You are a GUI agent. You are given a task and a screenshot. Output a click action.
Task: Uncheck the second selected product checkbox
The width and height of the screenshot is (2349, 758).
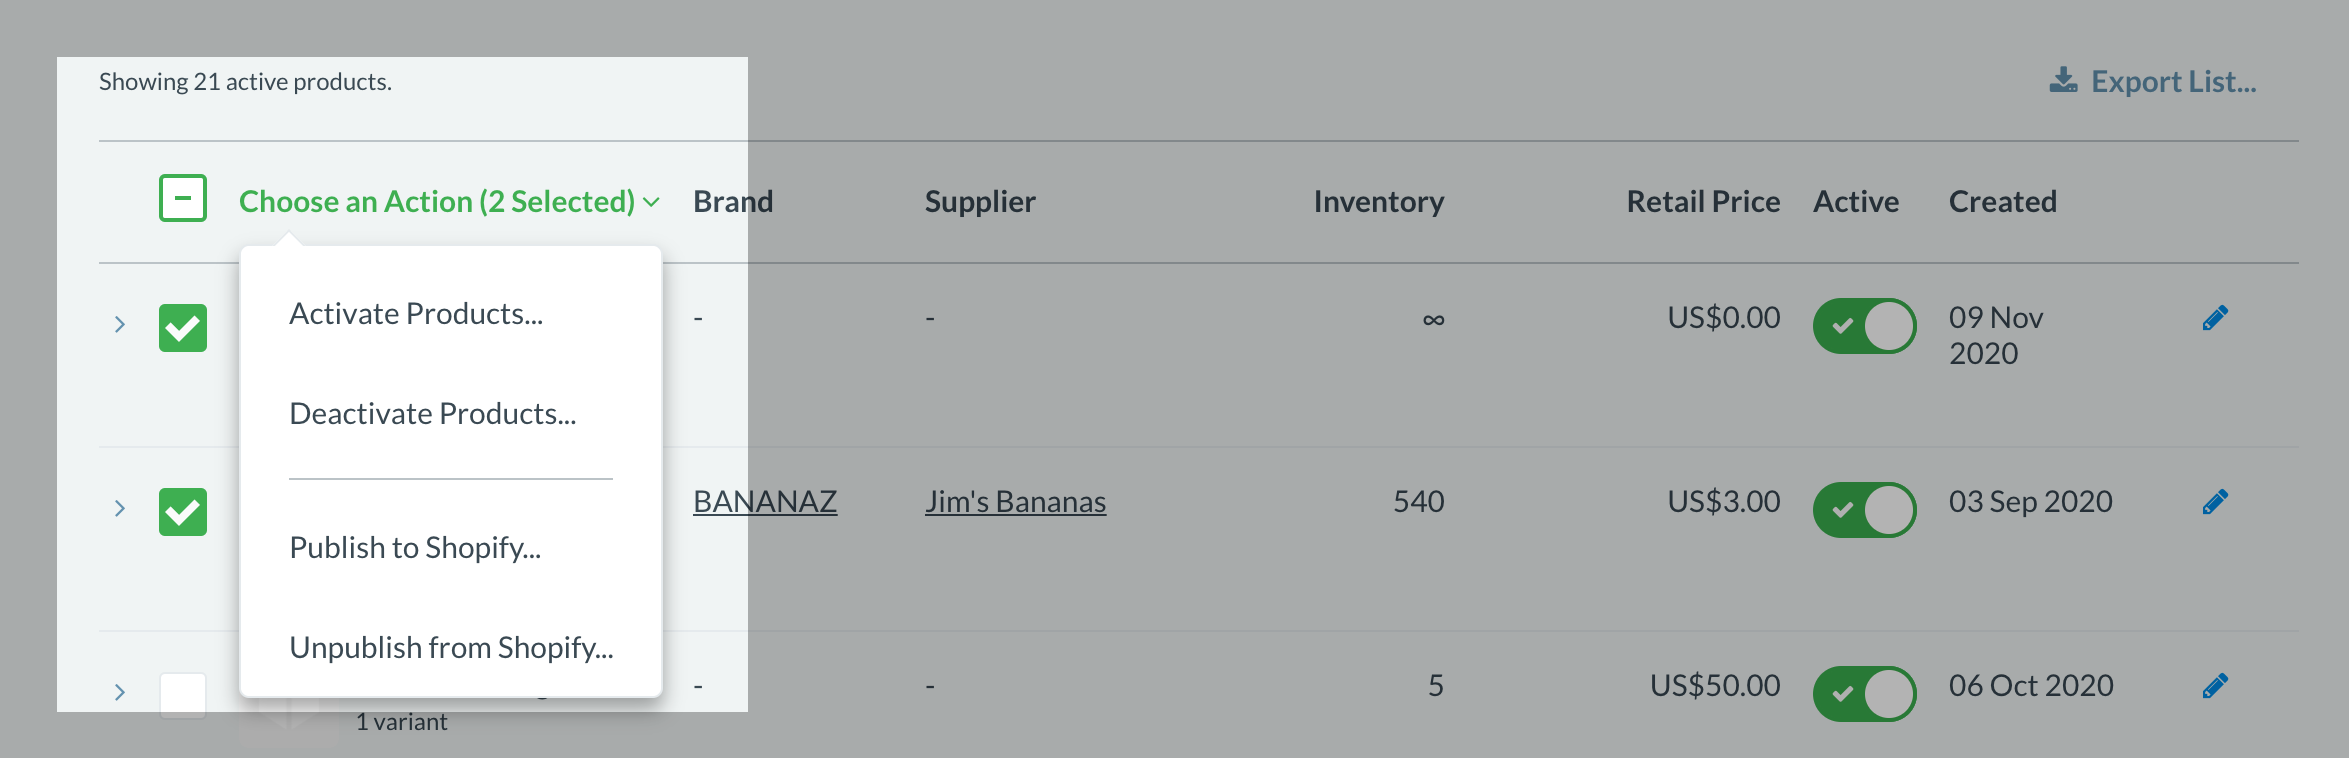183,512
